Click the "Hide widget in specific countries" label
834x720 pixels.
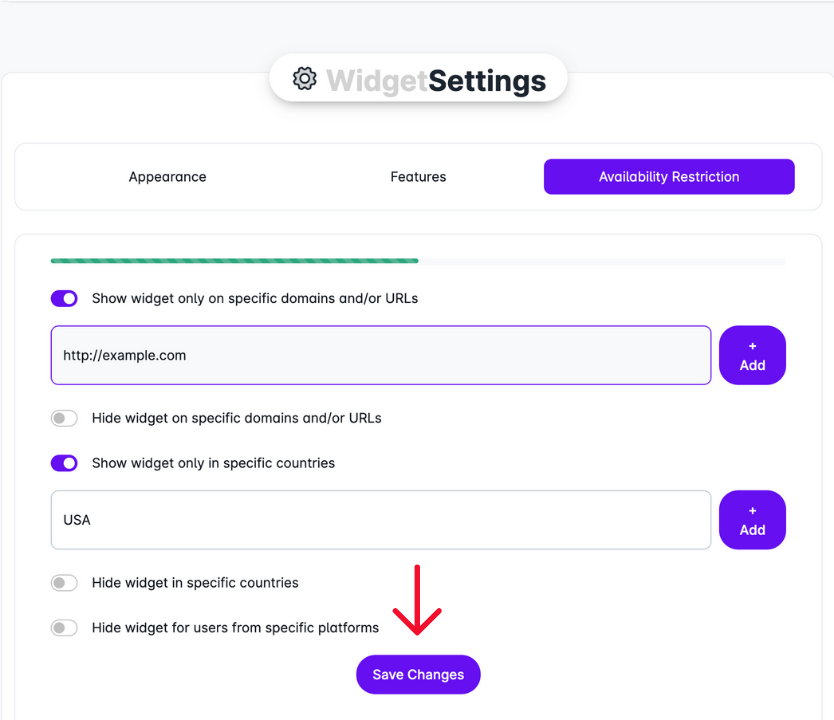pyautogui.click(x=195, y=583)
